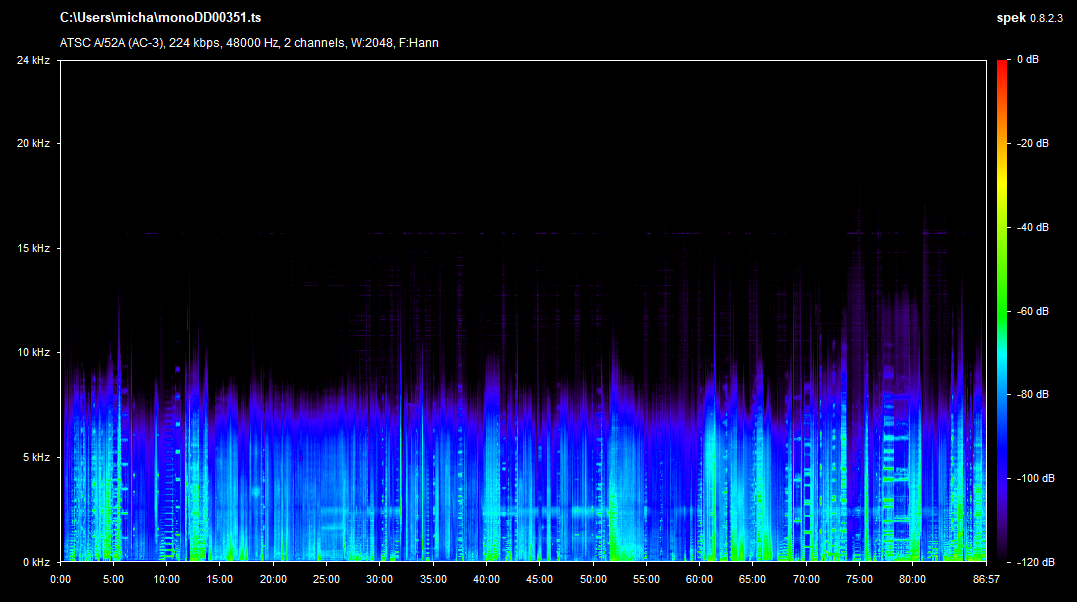Click the AC-3 codec info line
Screen dimensions: 1077x602
pos(249,43)
